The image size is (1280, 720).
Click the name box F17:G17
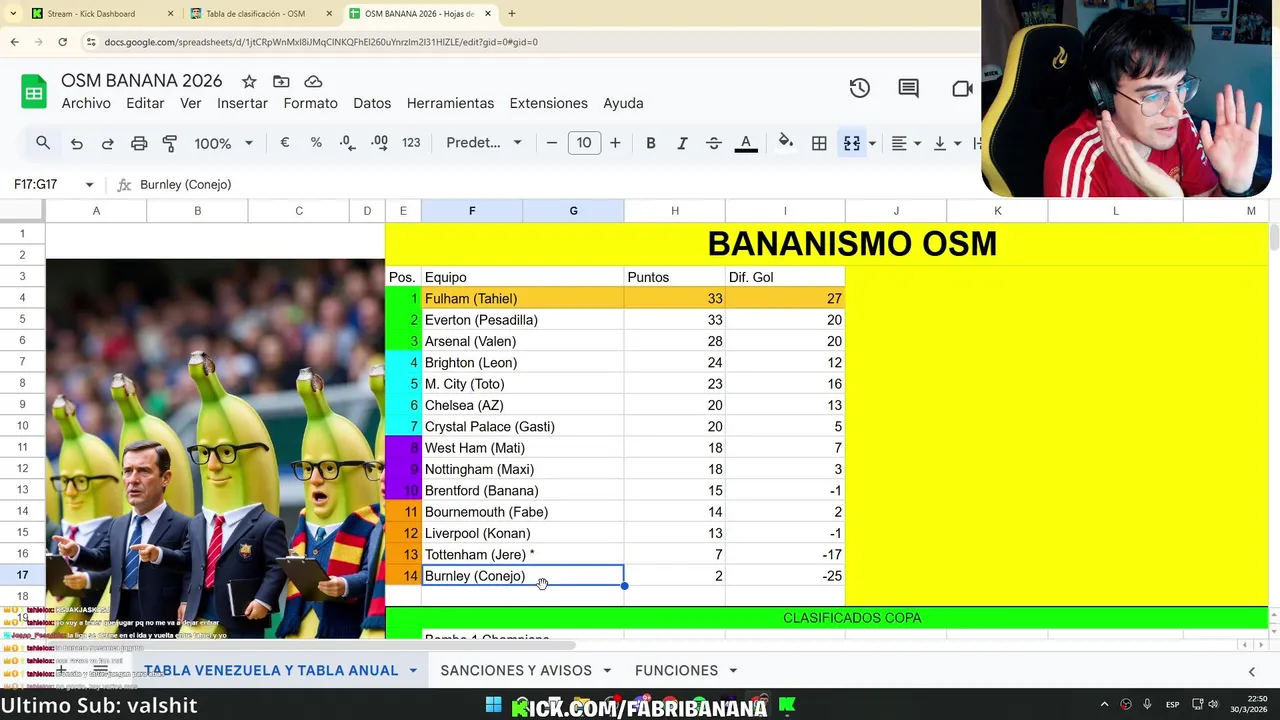36,184
